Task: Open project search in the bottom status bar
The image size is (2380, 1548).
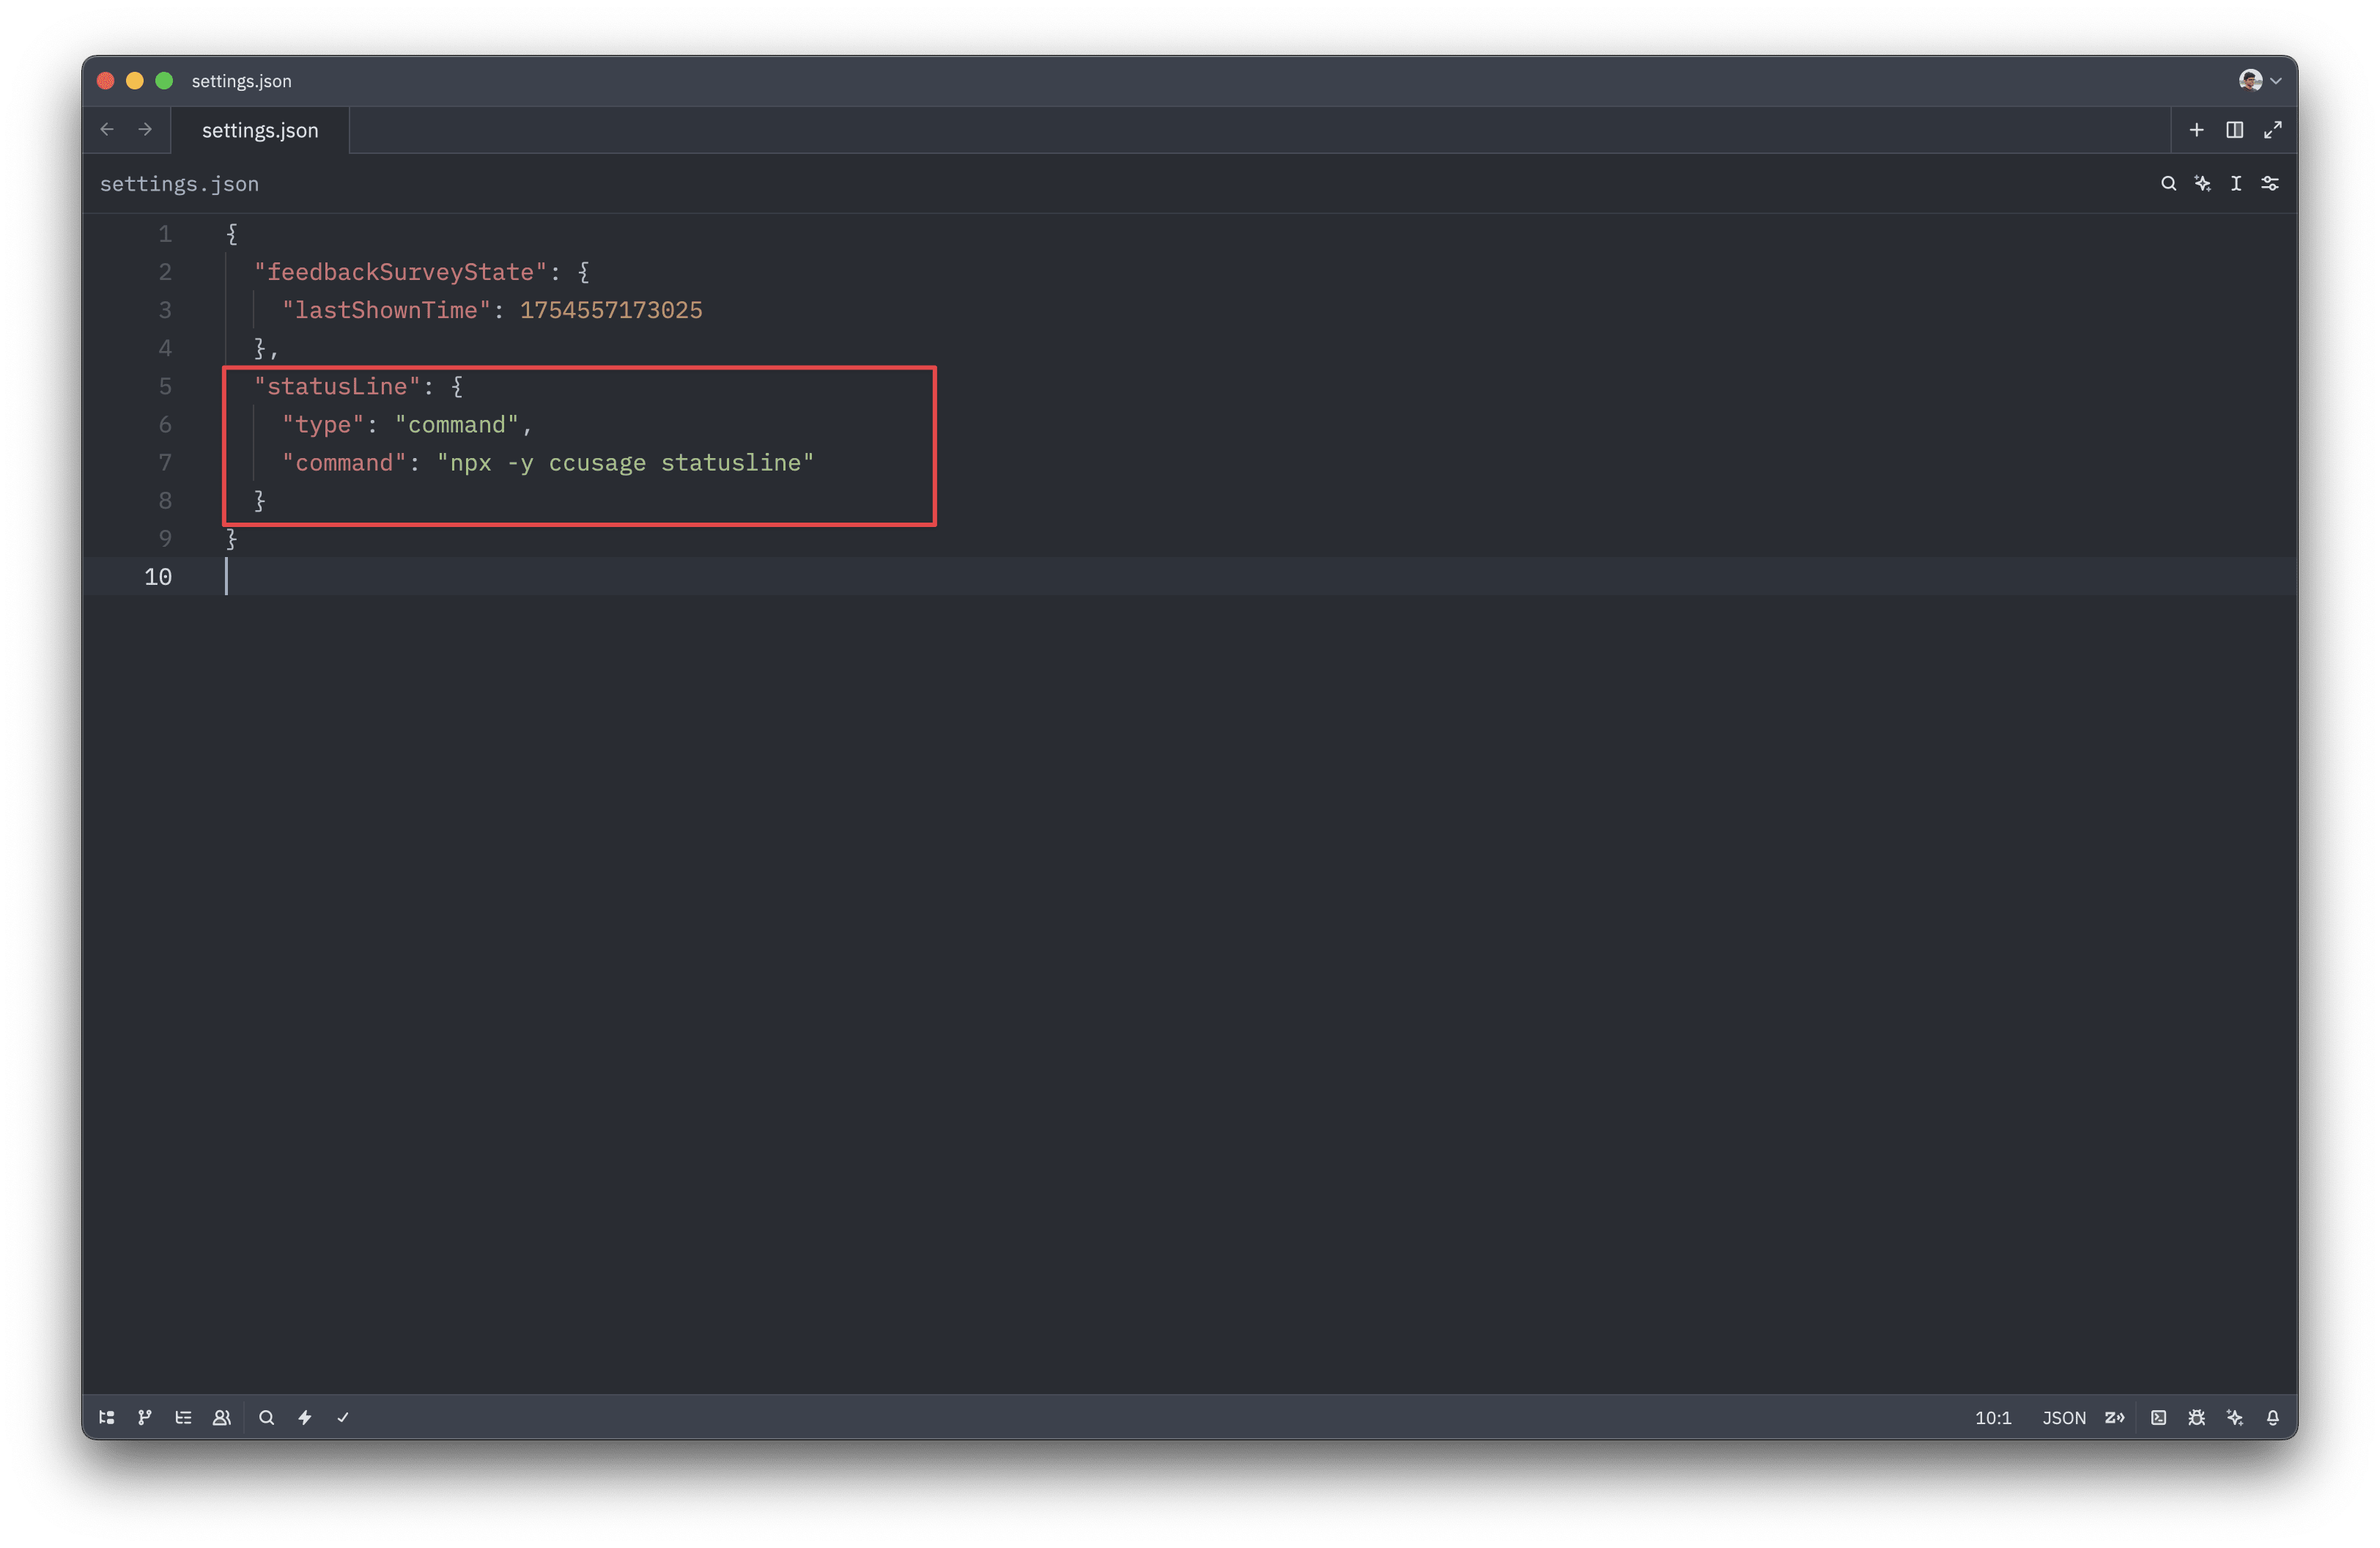Action: pyautogui.click(x=266, y=1417)
